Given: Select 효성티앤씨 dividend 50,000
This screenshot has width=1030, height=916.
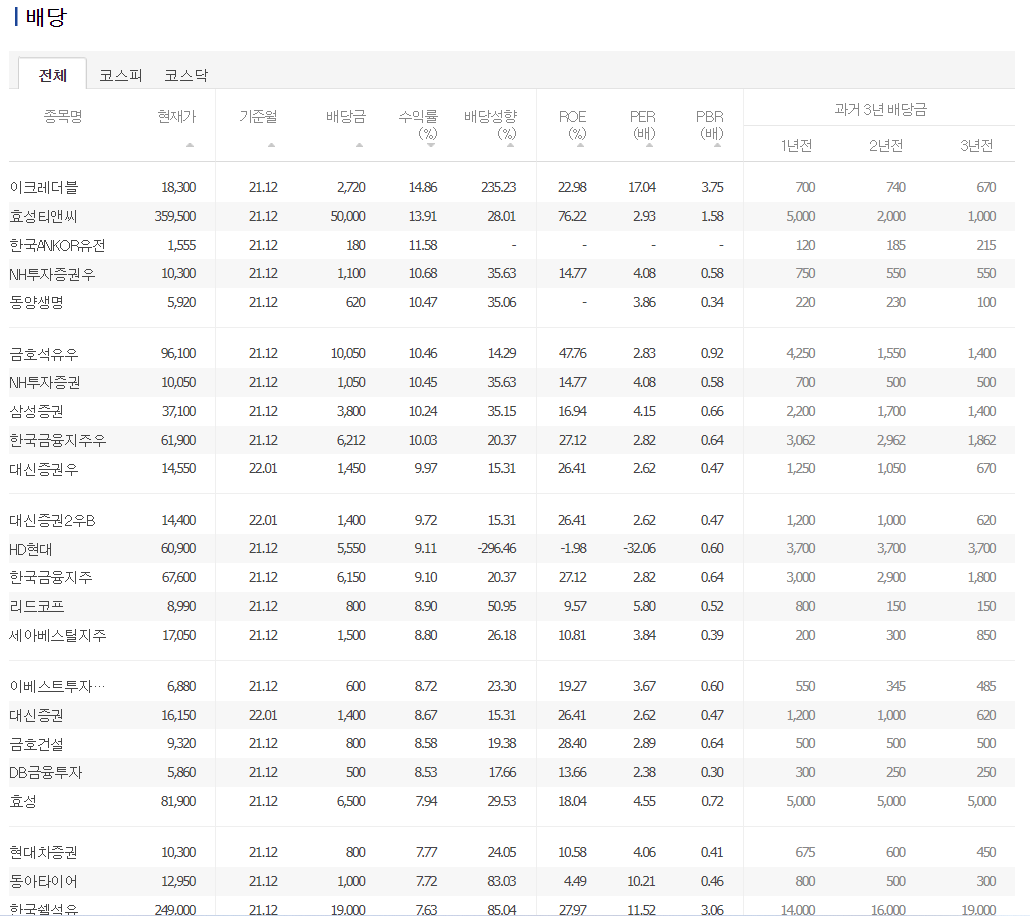Looking at the screenshot, I should click(348, 216).
